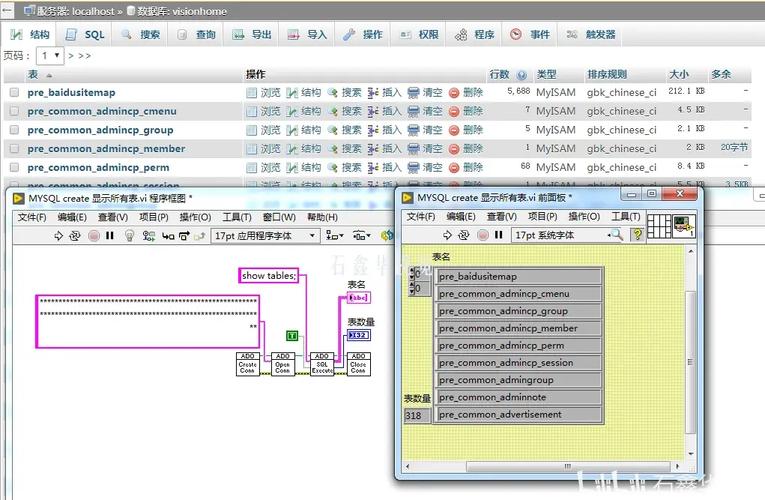Click the ADO SQL Execute node
The height and width of the screenshot is (500, 765).
click(322, 364)
